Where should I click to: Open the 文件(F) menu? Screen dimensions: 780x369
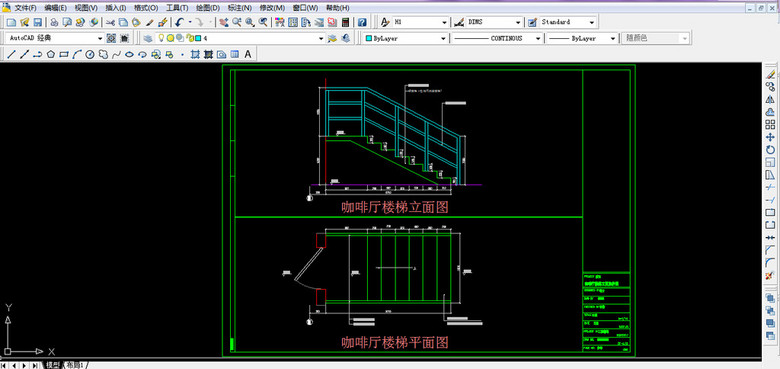(25, 8)
